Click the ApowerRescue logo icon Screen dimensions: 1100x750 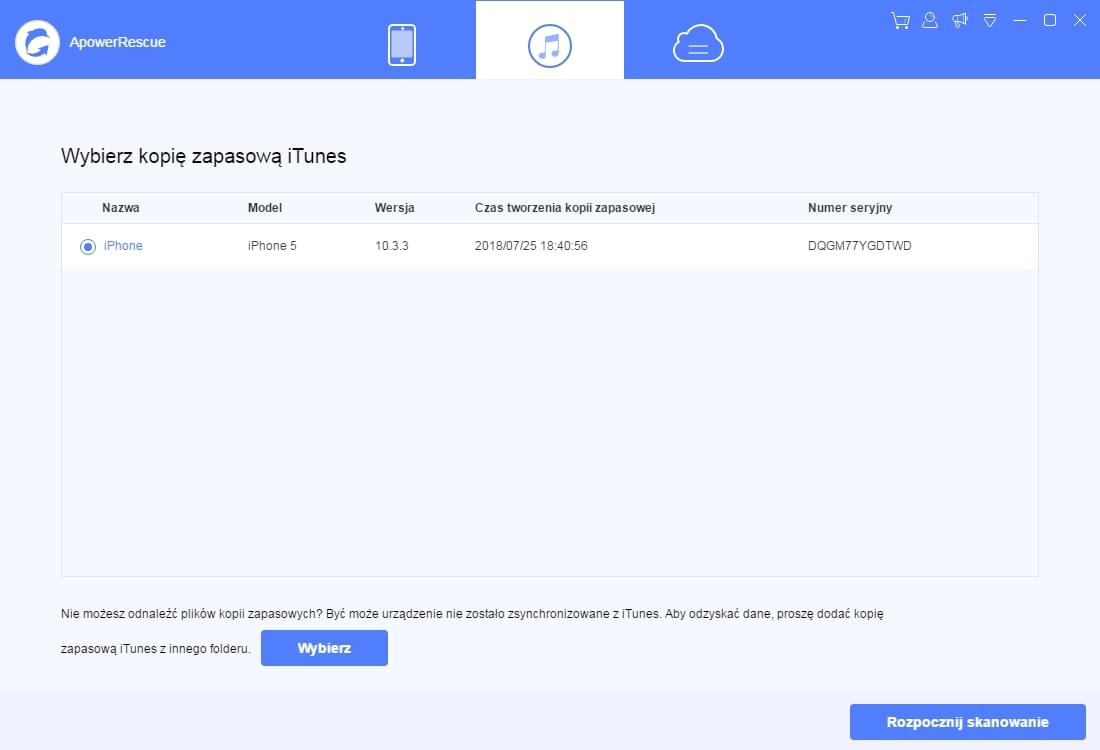click(x=37, y=42)
